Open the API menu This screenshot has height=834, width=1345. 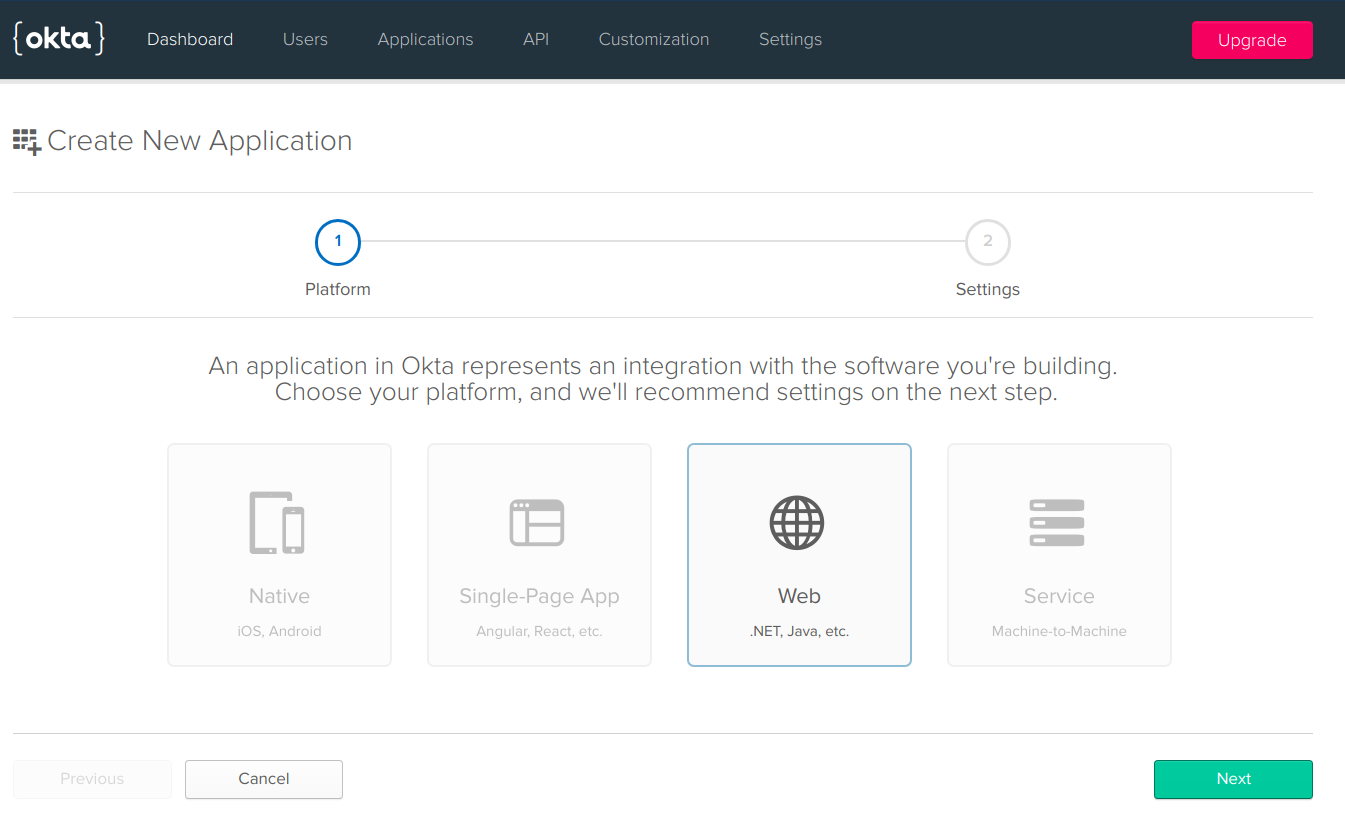(536, 39)
